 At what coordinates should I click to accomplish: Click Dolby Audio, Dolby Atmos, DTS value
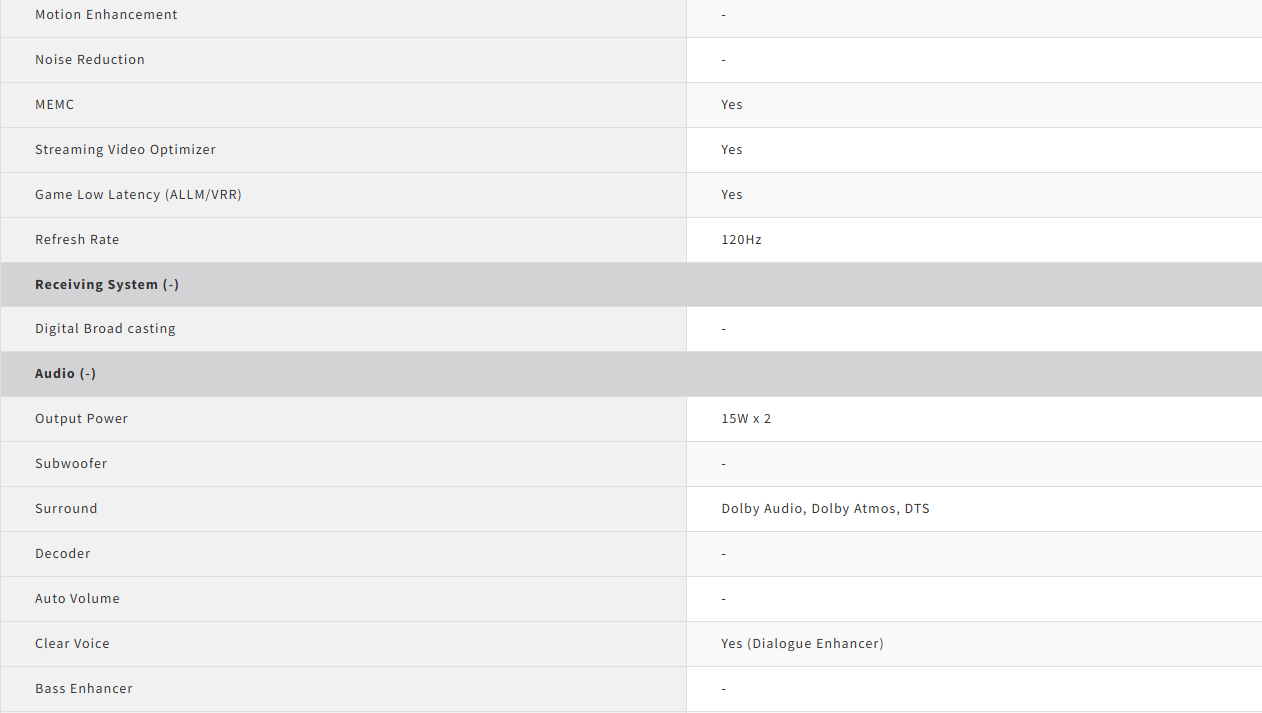[x=825, y=509]
